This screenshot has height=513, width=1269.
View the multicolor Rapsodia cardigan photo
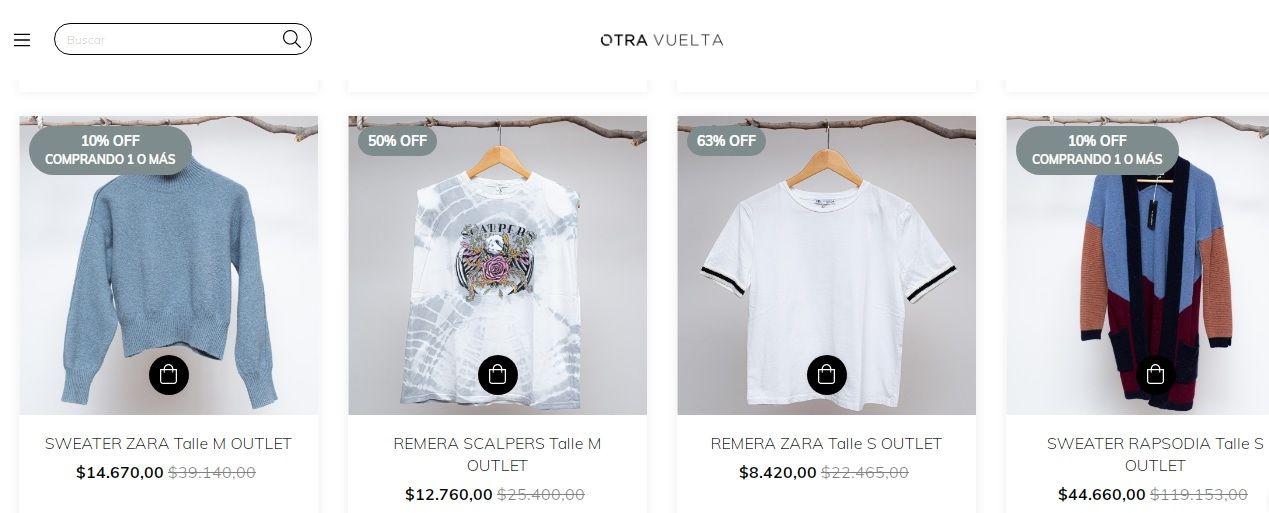(1138, 265)
